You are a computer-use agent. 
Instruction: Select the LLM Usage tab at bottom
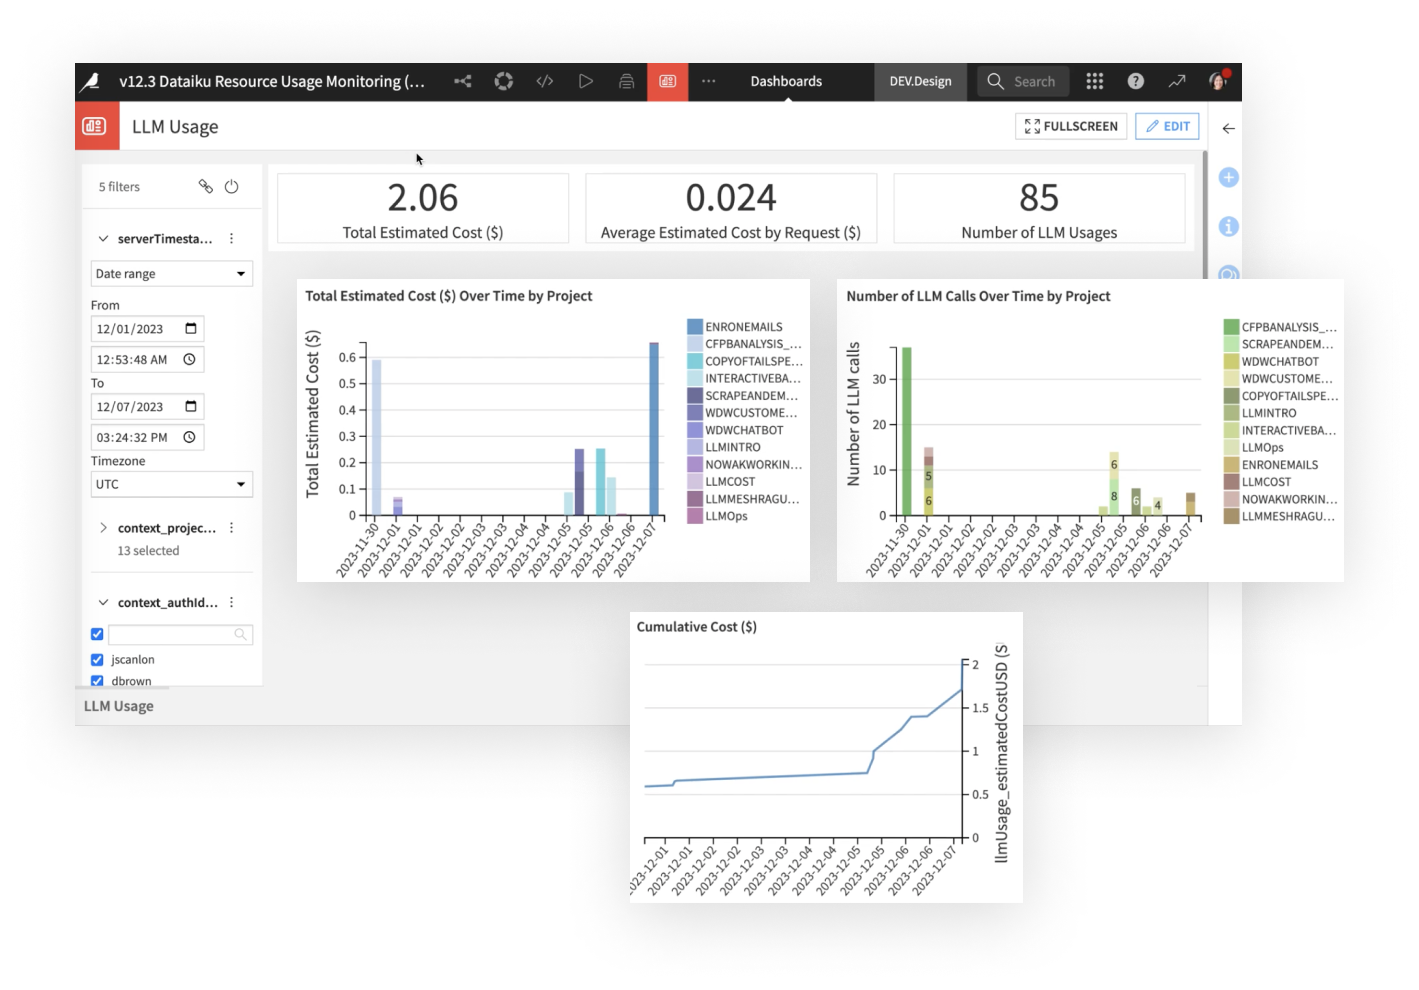click(x=119, y=706)
